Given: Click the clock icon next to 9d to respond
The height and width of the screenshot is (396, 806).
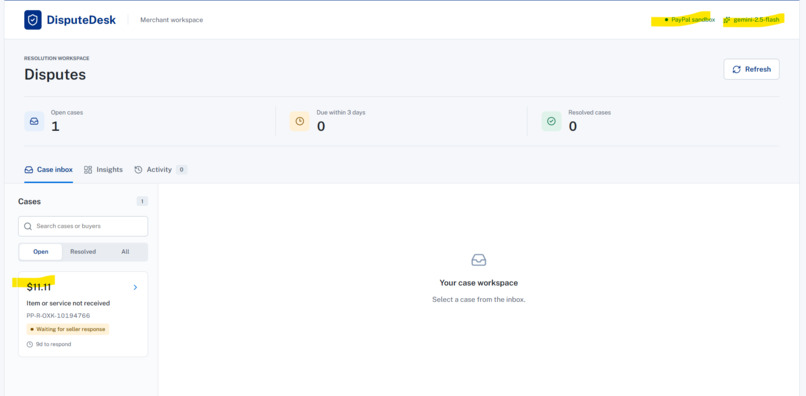Looking at the screenshot, I should point(30,344).
